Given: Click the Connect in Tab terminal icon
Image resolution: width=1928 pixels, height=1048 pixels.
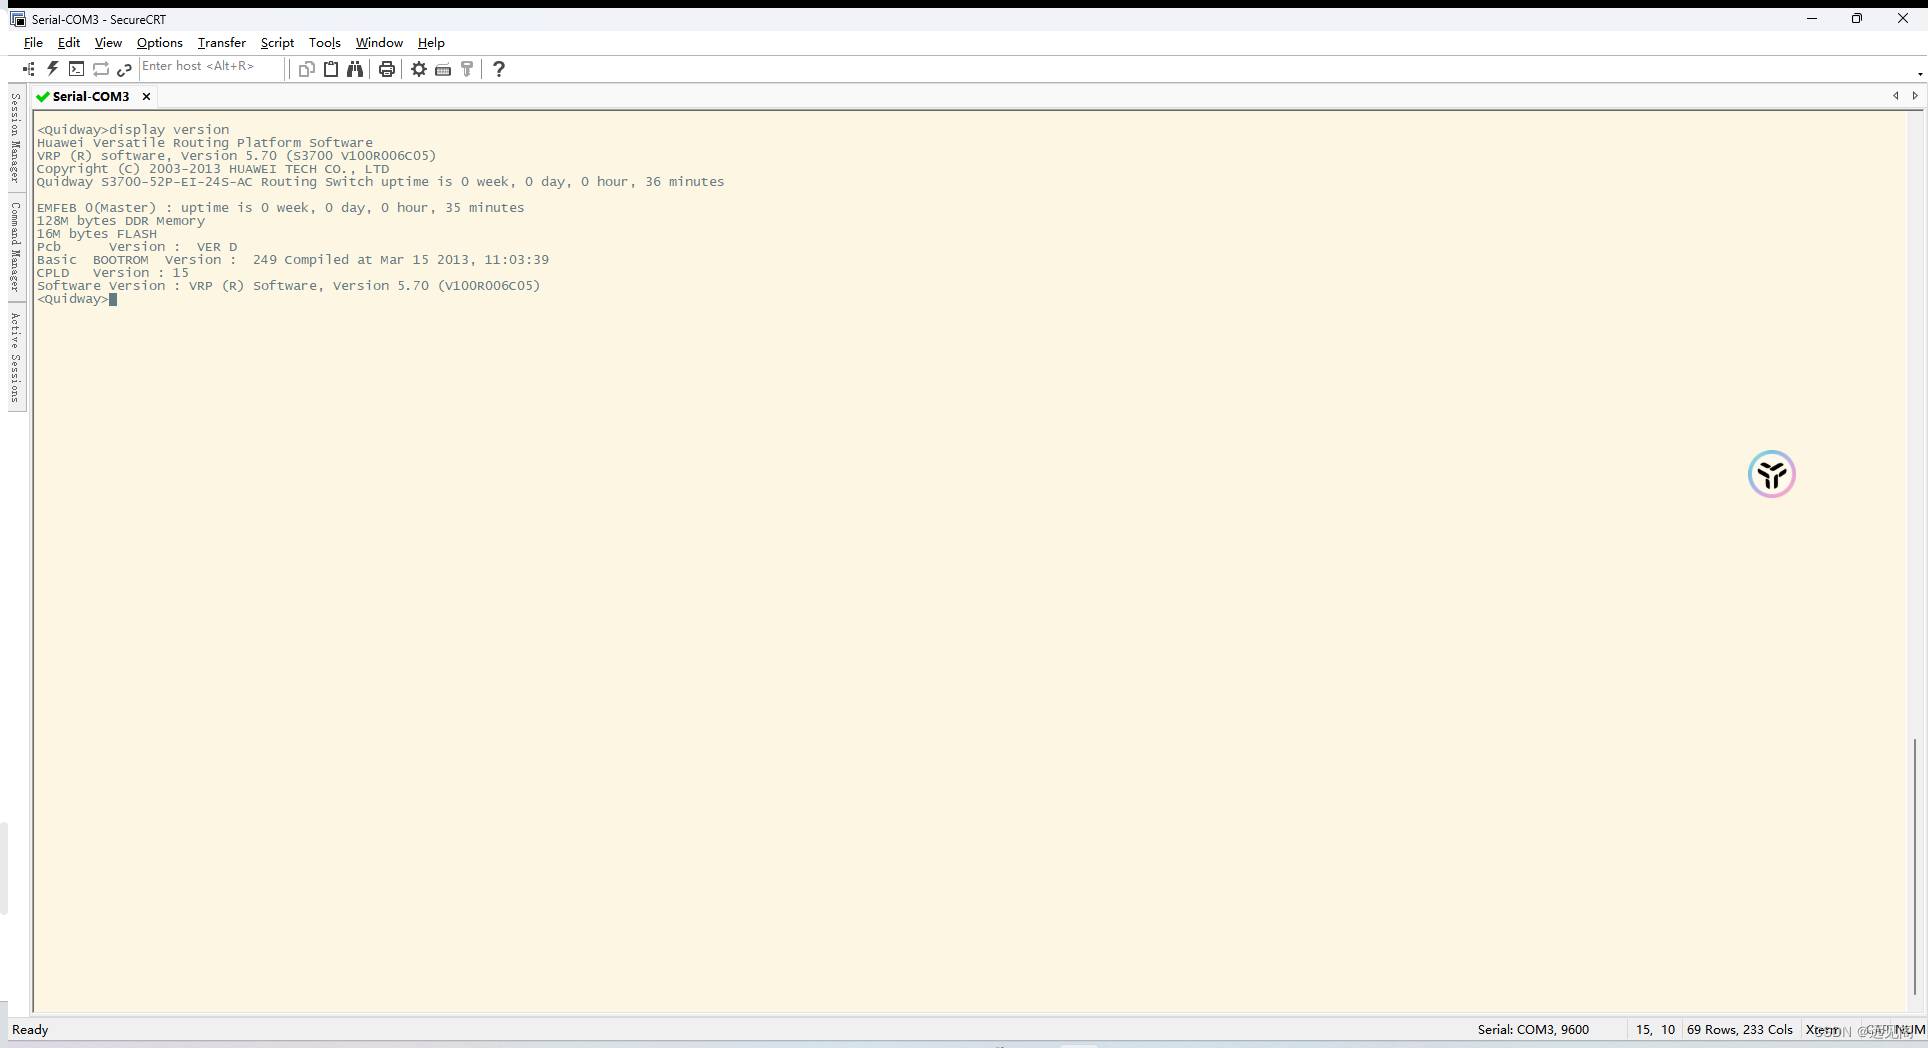Looking at the screenshot, I should point(77,69).
